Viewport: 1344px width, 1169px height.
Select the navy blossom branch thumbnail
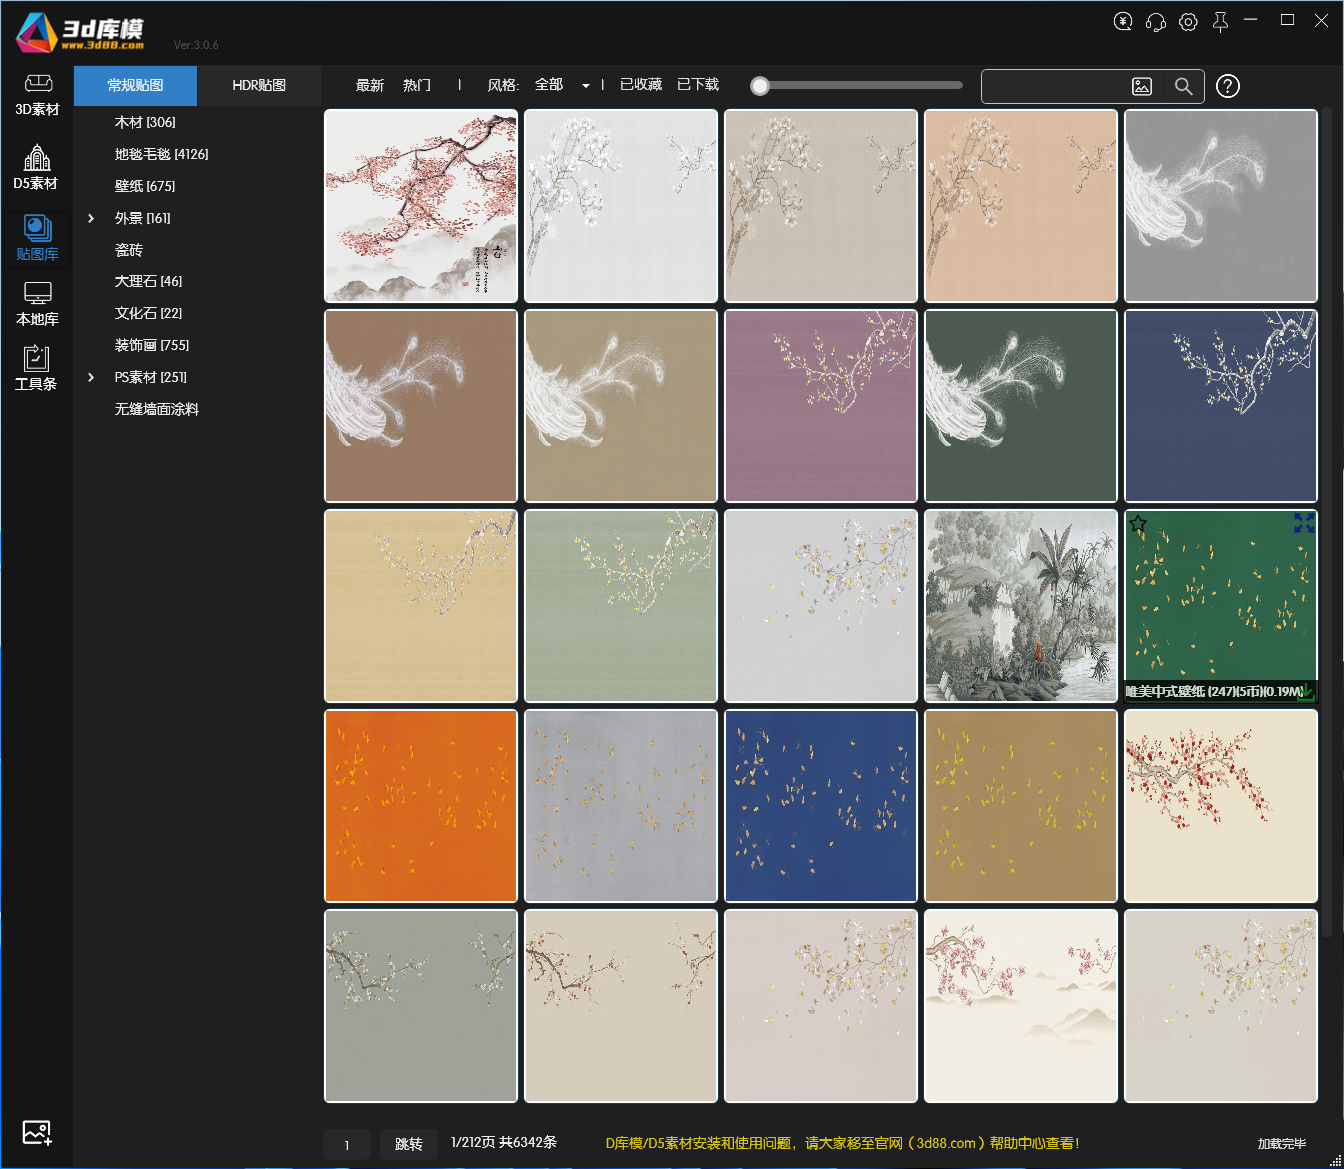coord(1221,406)
